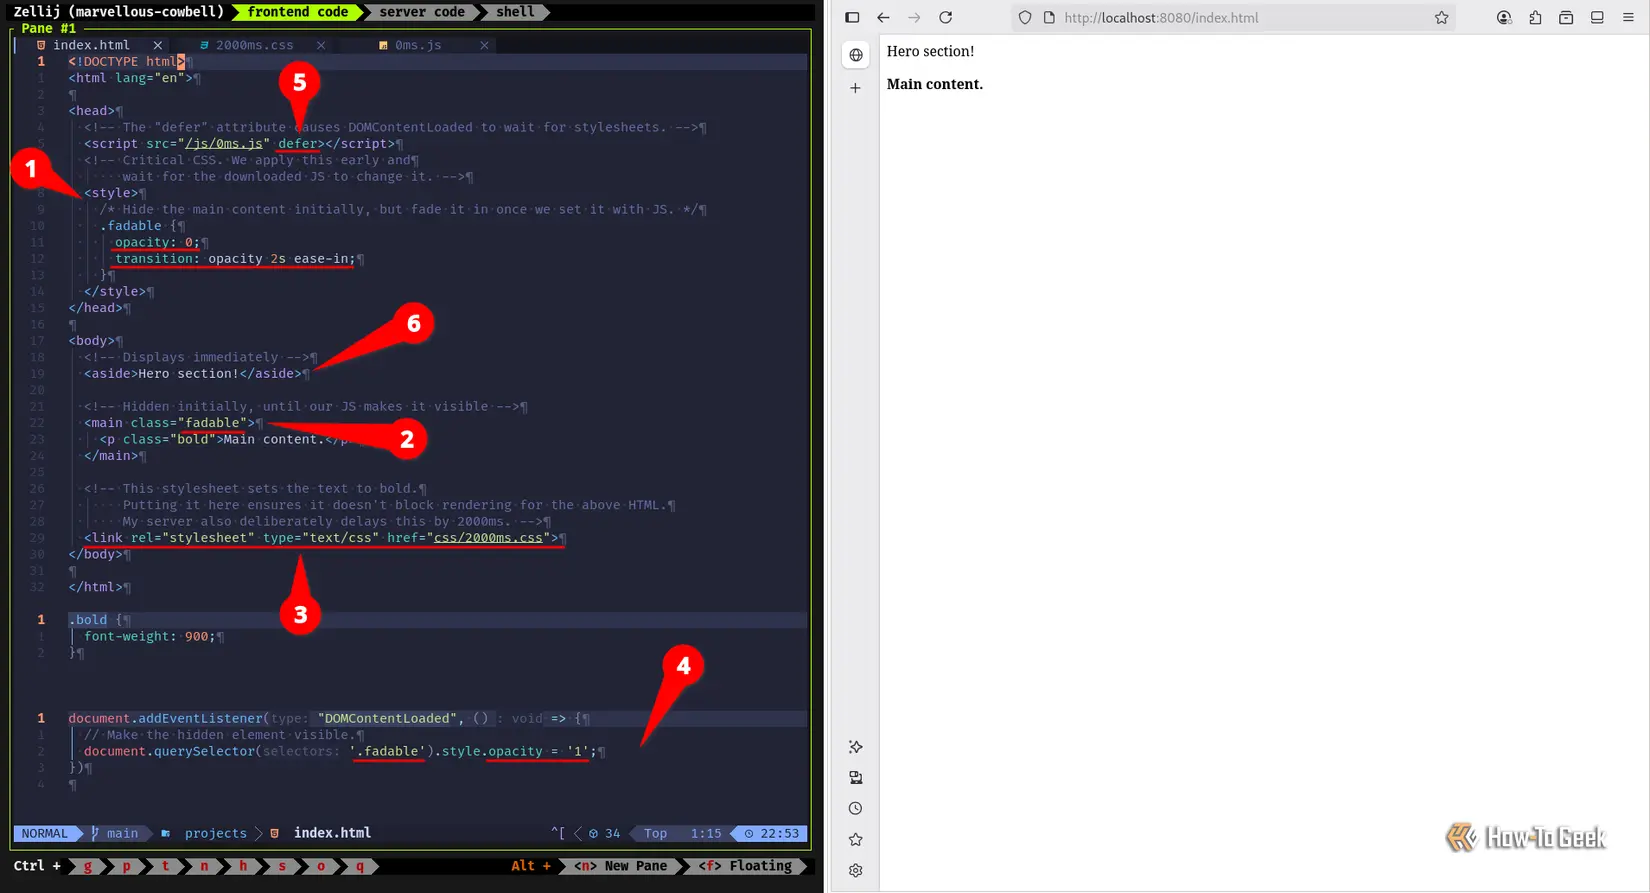Click the '<!DOCTYPE html>' first line
Screen dimensions: 1650x893
point(127,61)
